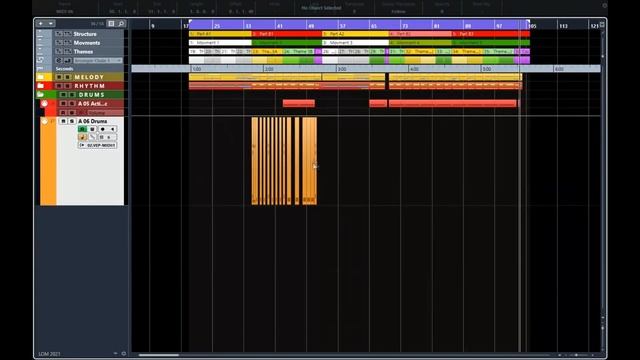Collapse the open DRUMS folder icon
The height and width of the screenshot is (360, 640).
(40, 95)
